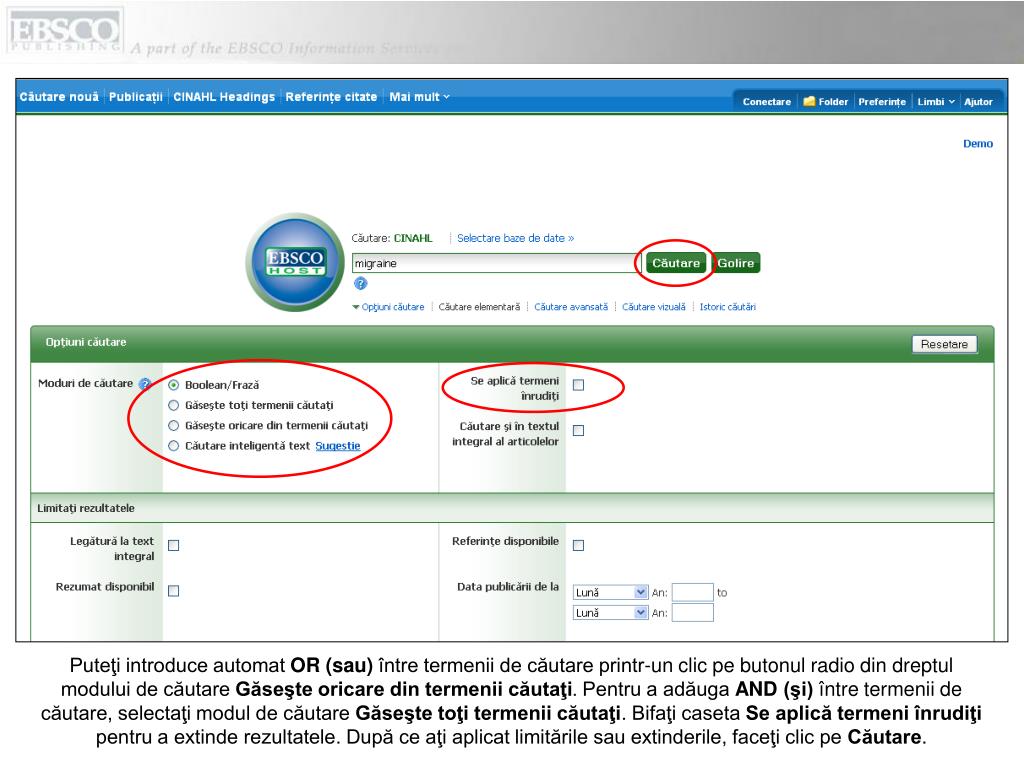Open Ajutor help link
This screenshot has height=768, width=1024.
[x=978, y=101]
